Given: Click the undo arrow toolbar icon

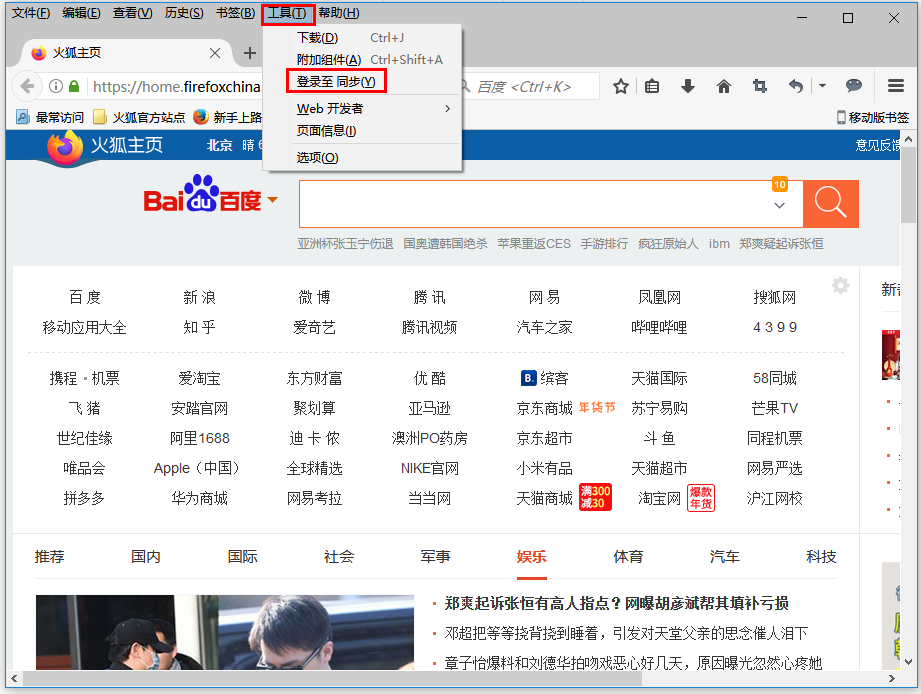Looking at the screenshot, I should 796,87.
